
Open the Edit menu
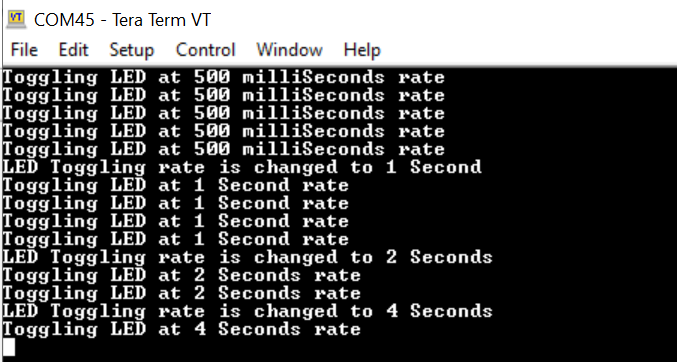click(x=73, y=50)
